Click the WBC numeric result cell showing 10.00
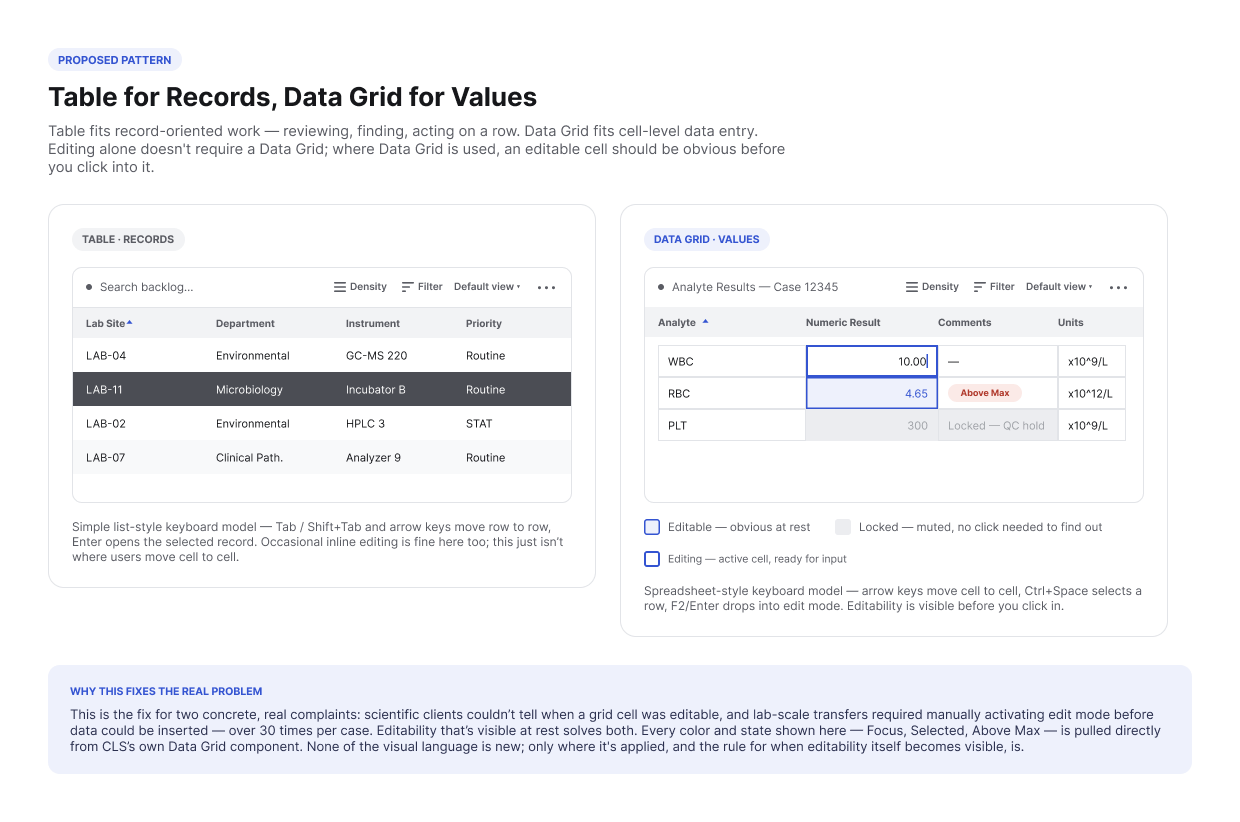The height and width of the screenshot is (822, 1240). point(872,361)
